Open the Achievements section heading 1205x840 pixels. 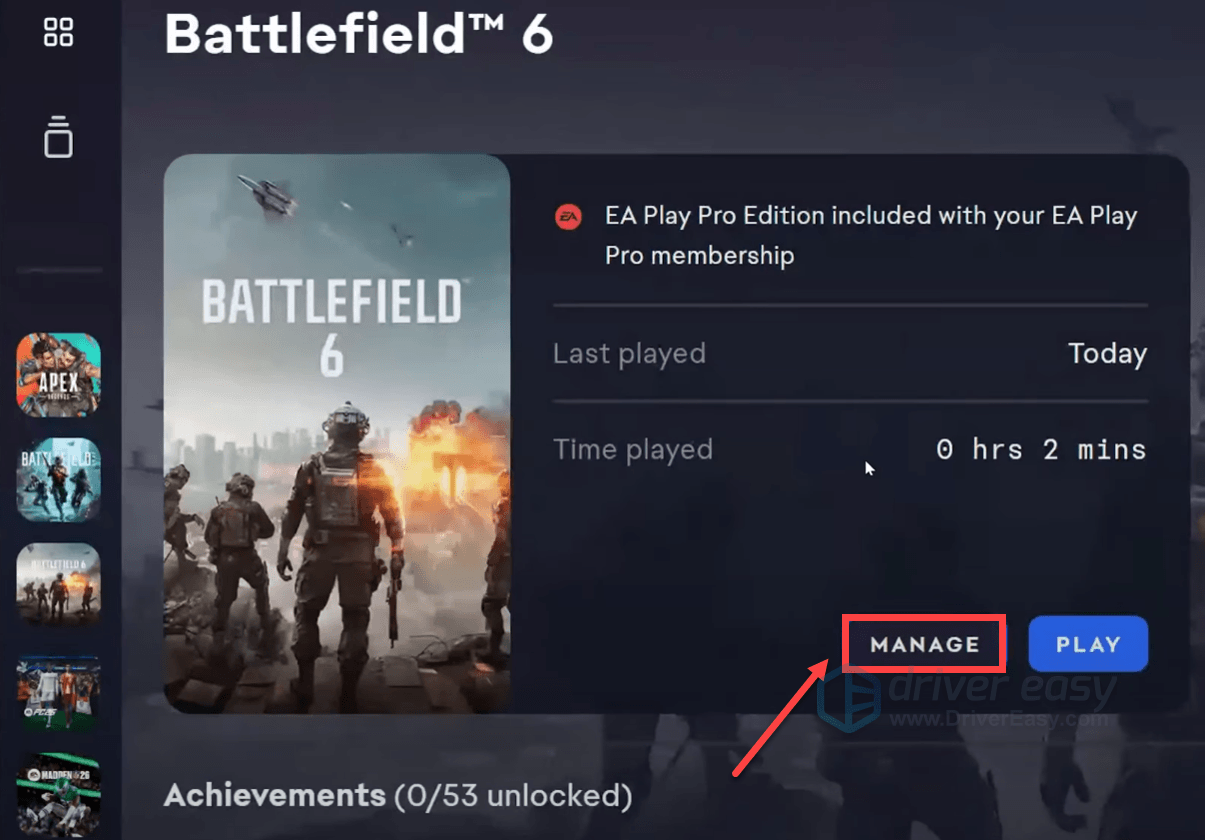tap(274, 796)
